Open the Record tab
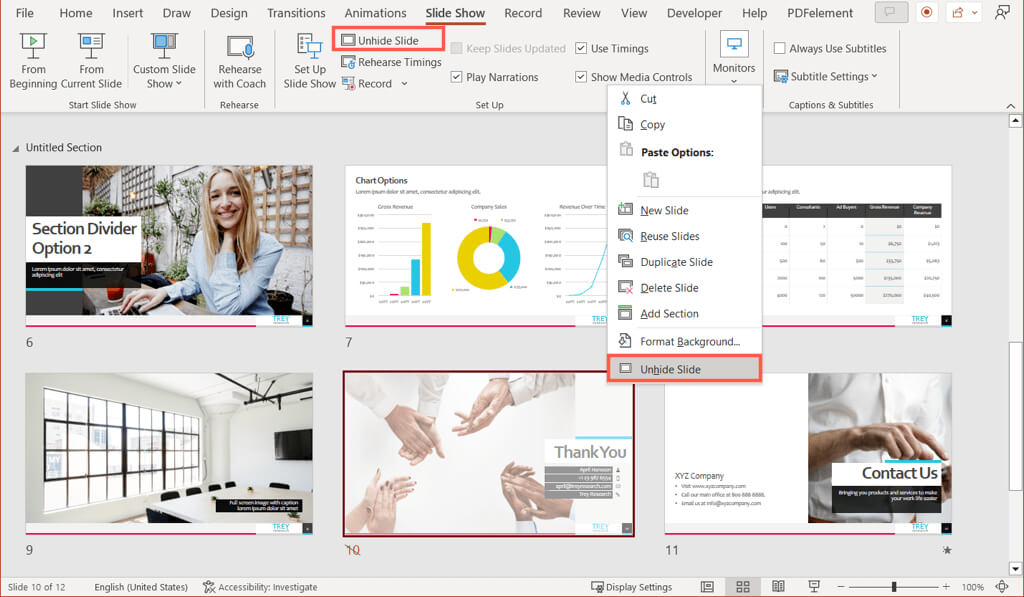1024x597 pixels. (522, 13)
